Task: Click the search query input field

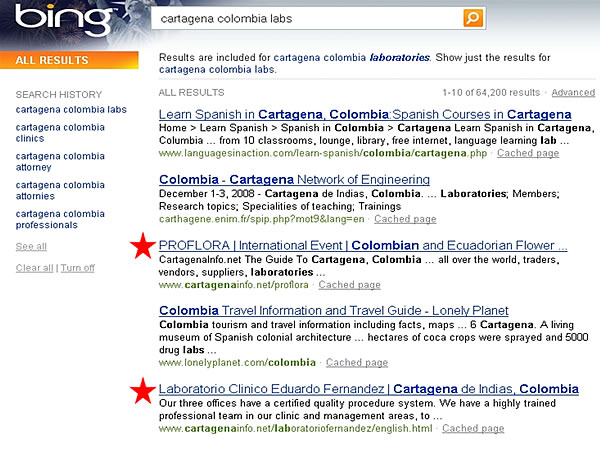Action: click(x=310, y=19)
